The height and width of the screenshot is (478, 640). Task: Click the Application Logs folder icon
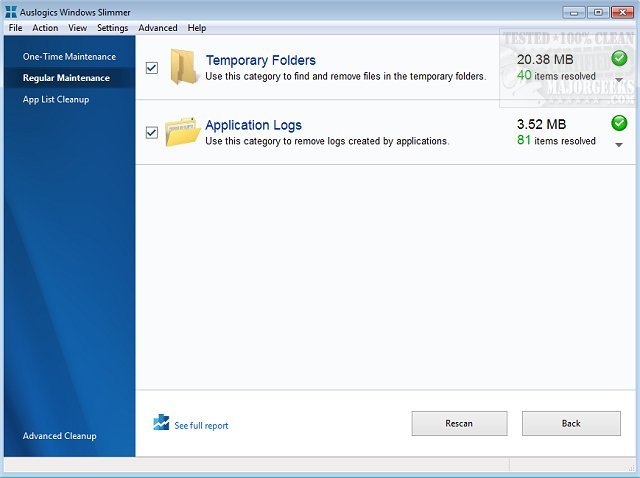click(182, 131)
